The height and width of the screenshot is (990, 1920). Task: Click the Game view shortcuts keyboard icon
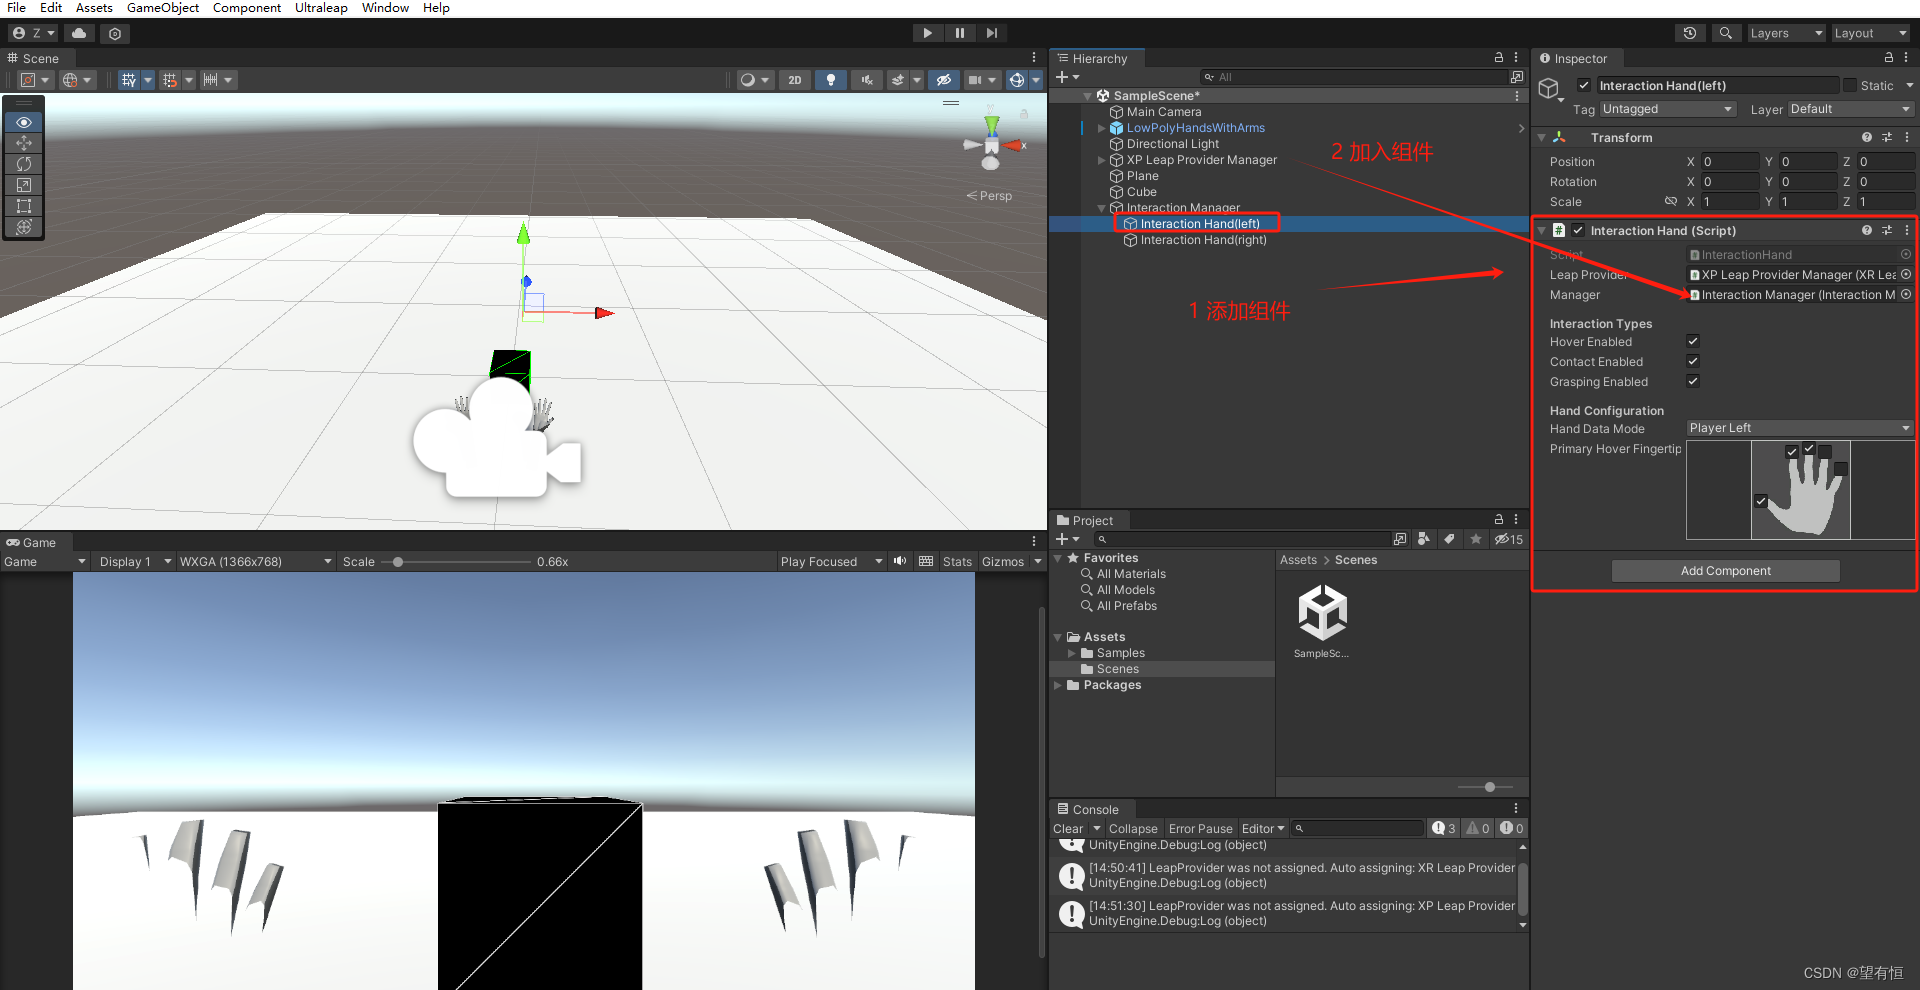tap(926, 561)
